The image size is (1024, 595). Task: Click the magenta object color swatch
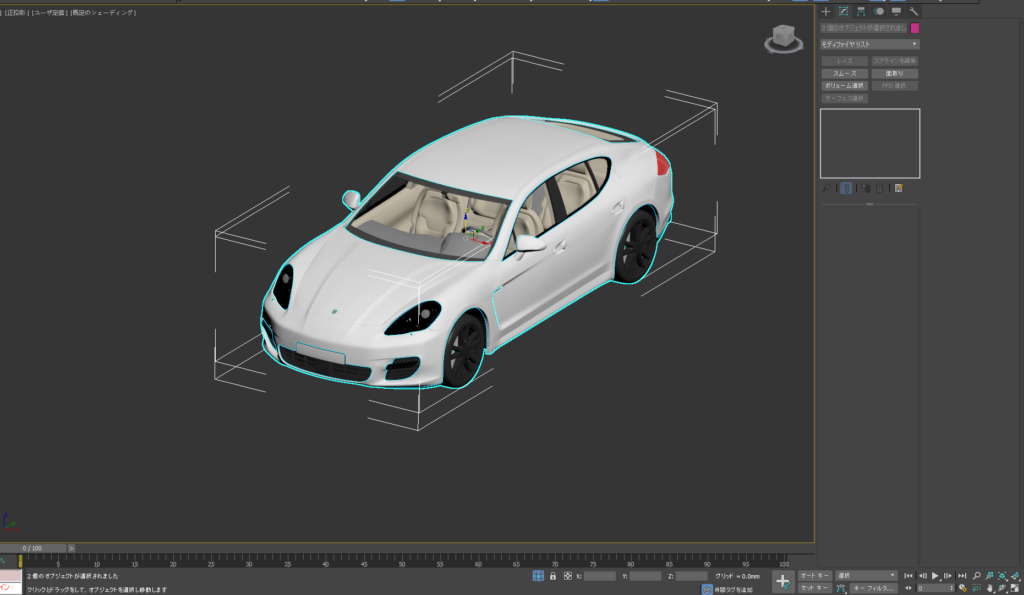(914, 28)
